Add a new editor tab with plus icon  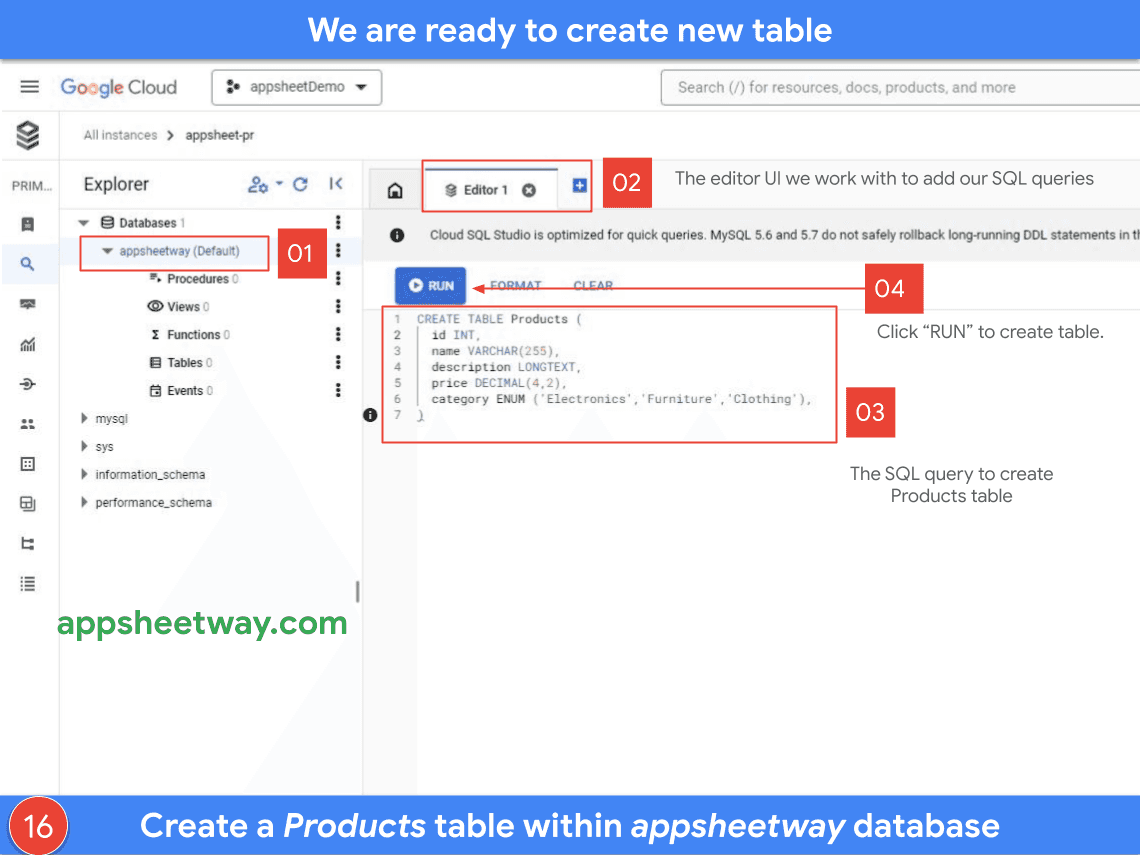tap(580, 186)
